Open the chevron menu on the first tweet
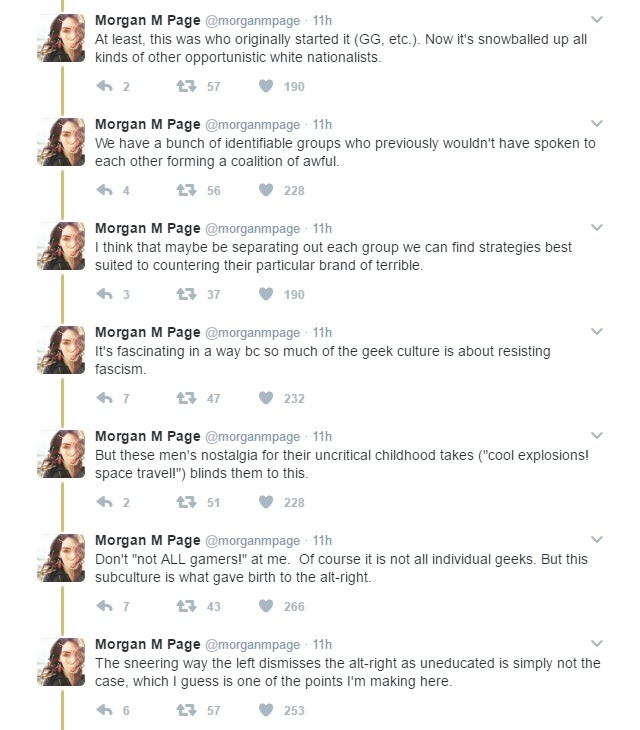The height and width of the screenshot is (730, 640). (x=597, y=20)
